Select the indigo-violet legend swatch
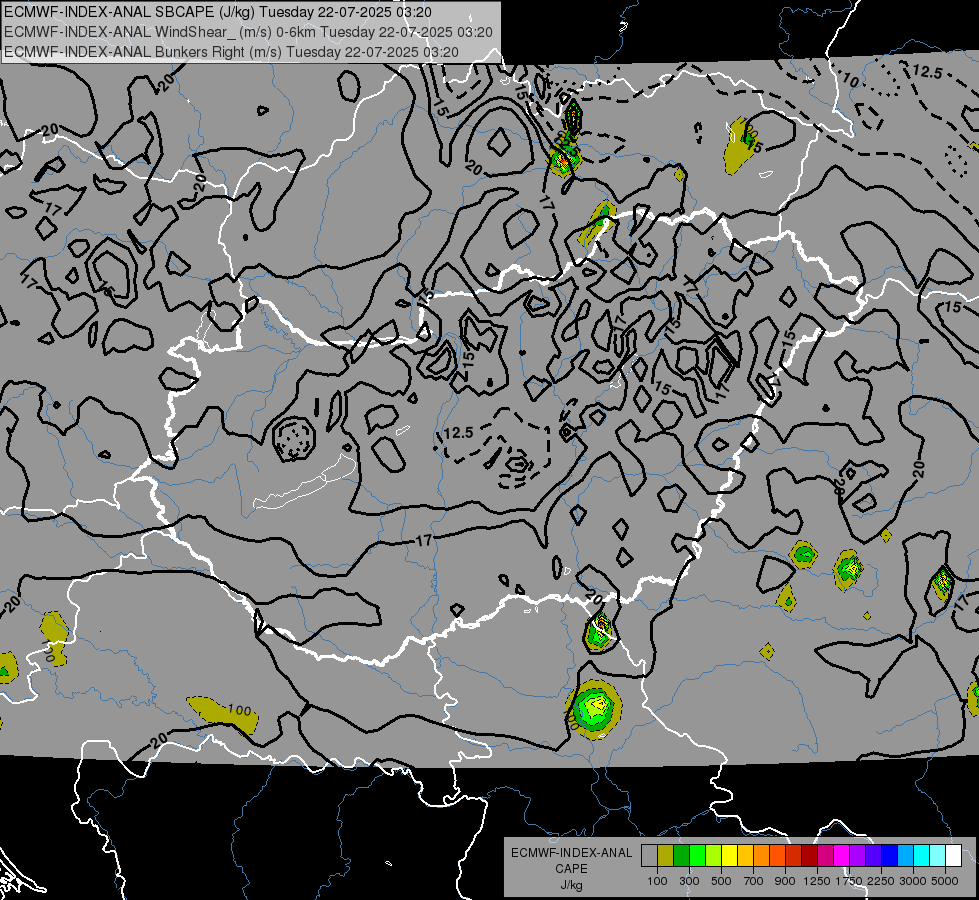This screenshot has width=979, height=900. point(873,856)
